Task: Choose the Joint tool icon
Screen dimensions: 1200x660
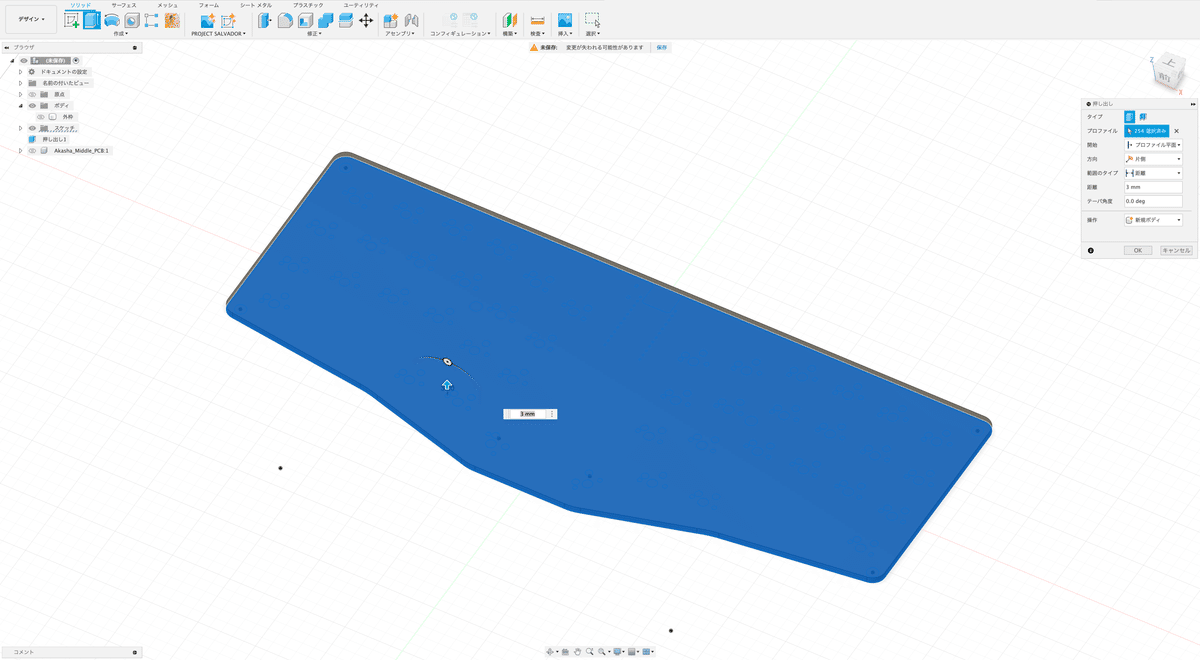Action: 411,20
